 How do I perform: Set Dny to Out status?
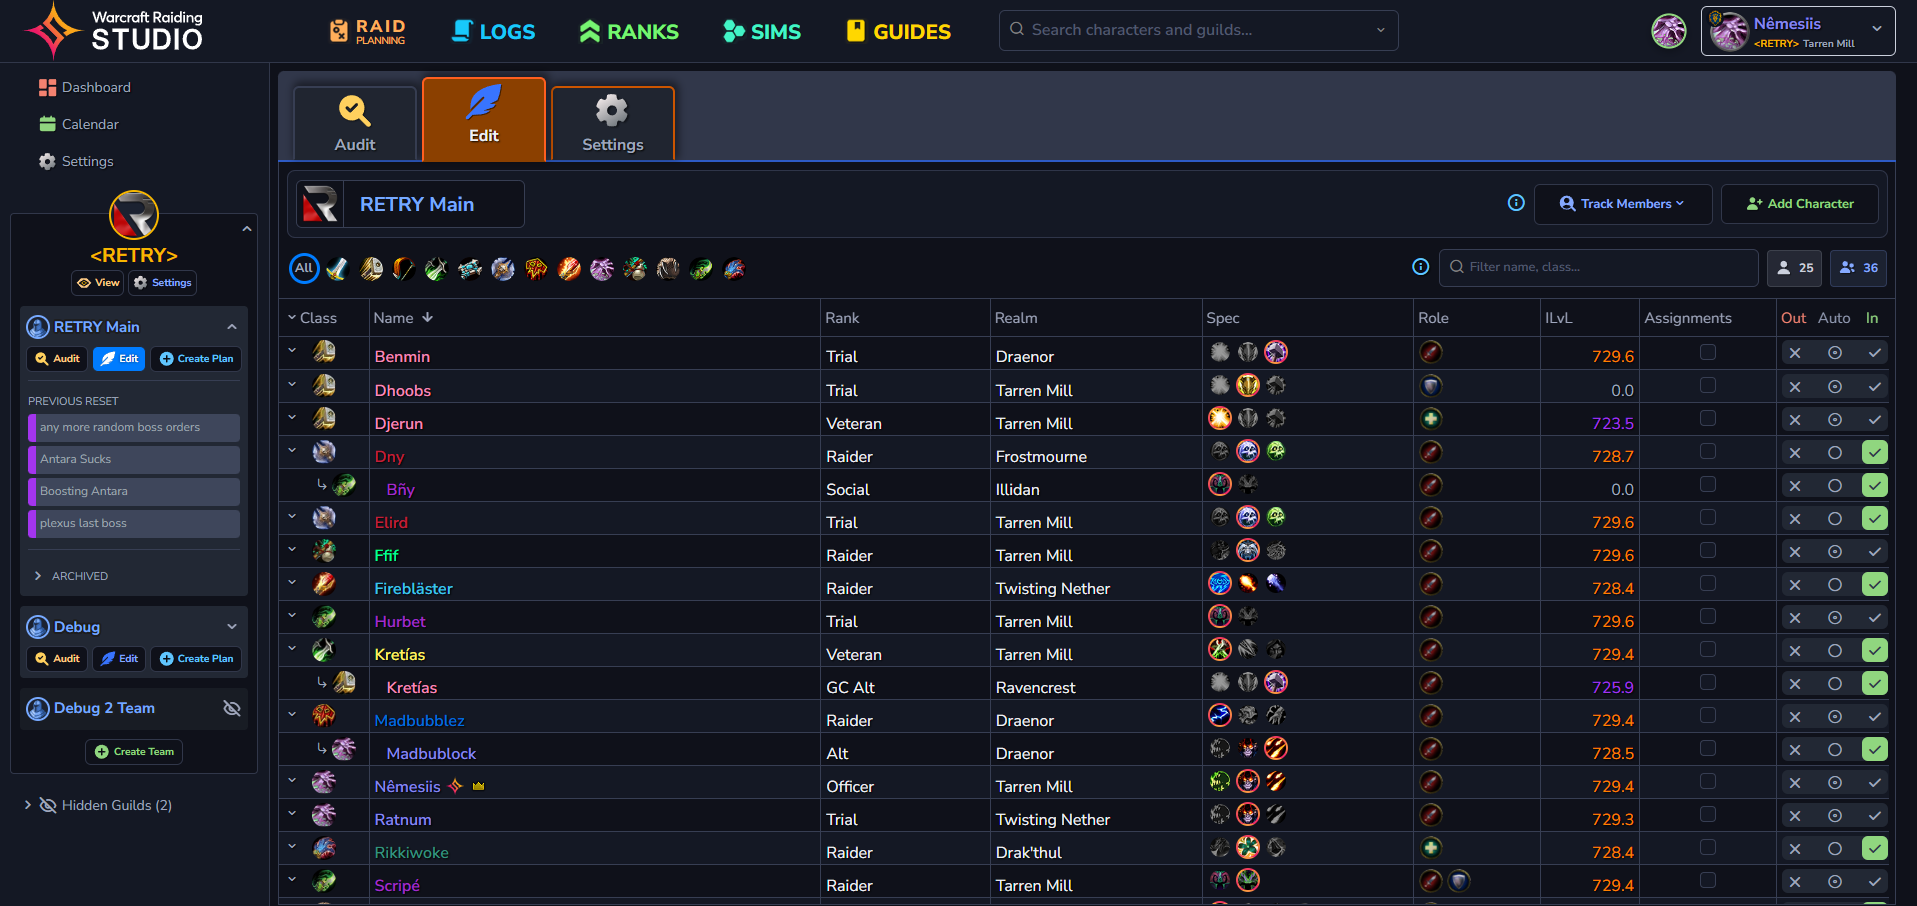point(1795,453)
